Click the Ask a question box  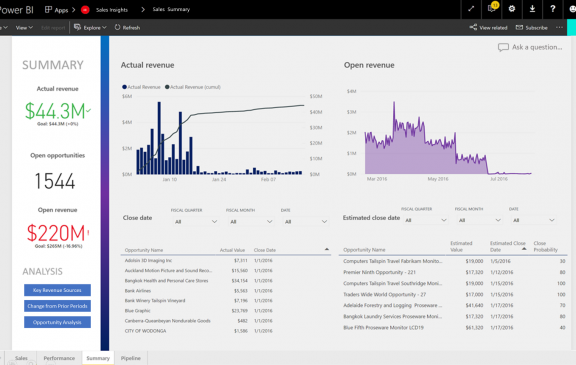(x=530, y=47)
